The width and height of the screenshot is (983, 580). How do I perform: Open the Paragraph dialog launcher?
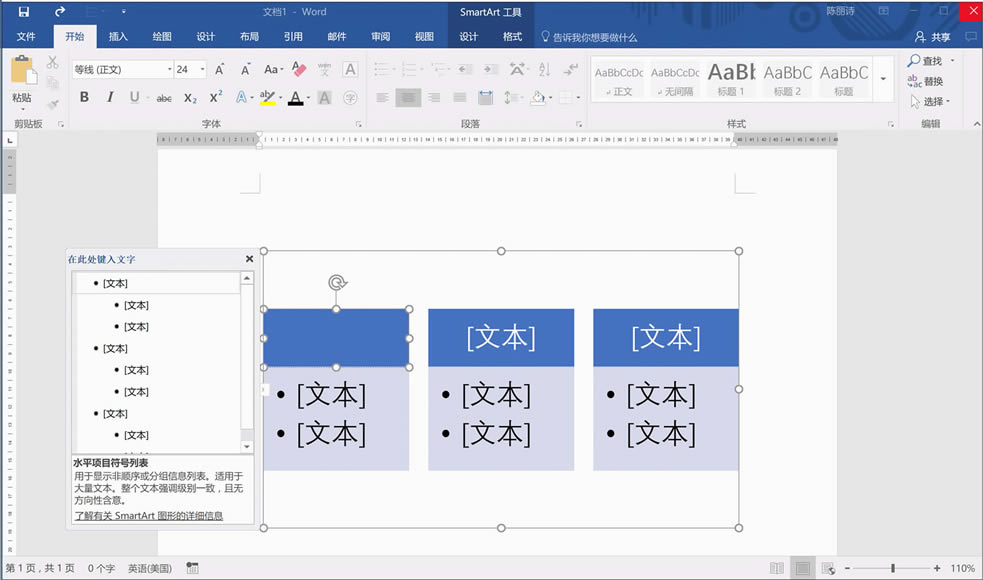579,124
